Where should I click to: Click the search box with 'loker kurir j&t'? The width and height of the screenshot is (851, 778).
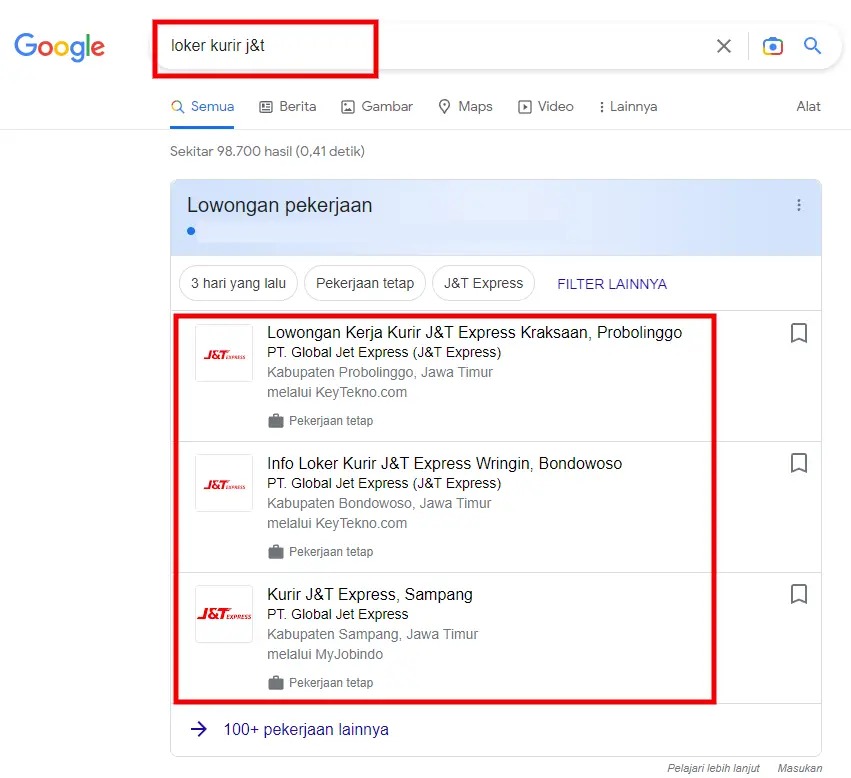click(430, 46)
